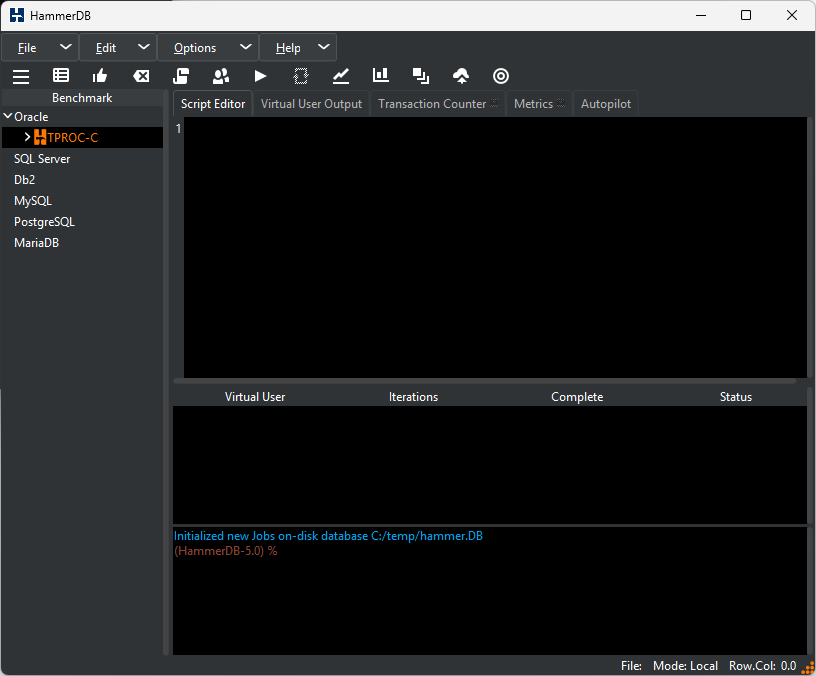Screen dimensions: 816x676
Task: Maximize the HammerDB window
Action: point(746,15)
